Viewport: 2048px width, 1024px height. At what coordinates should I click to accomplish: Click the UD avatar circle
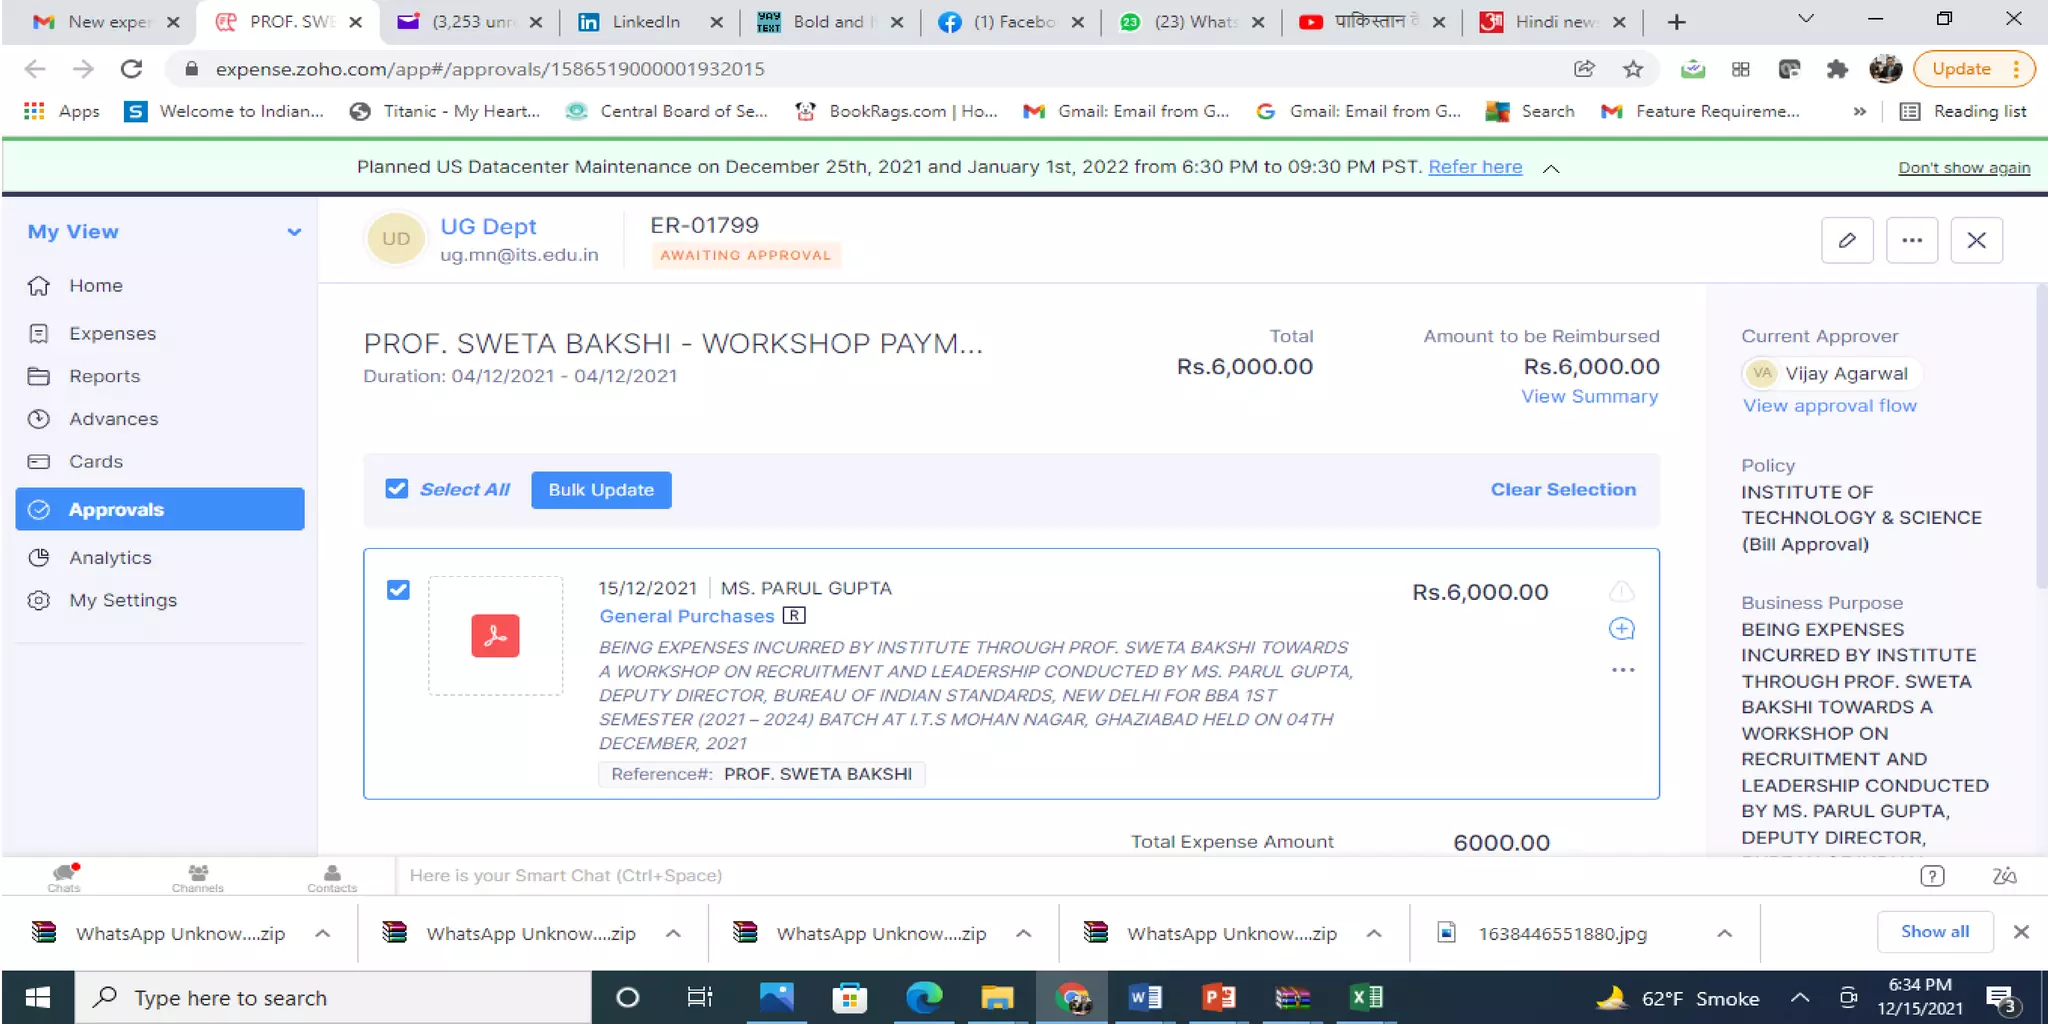pos(396,239)
